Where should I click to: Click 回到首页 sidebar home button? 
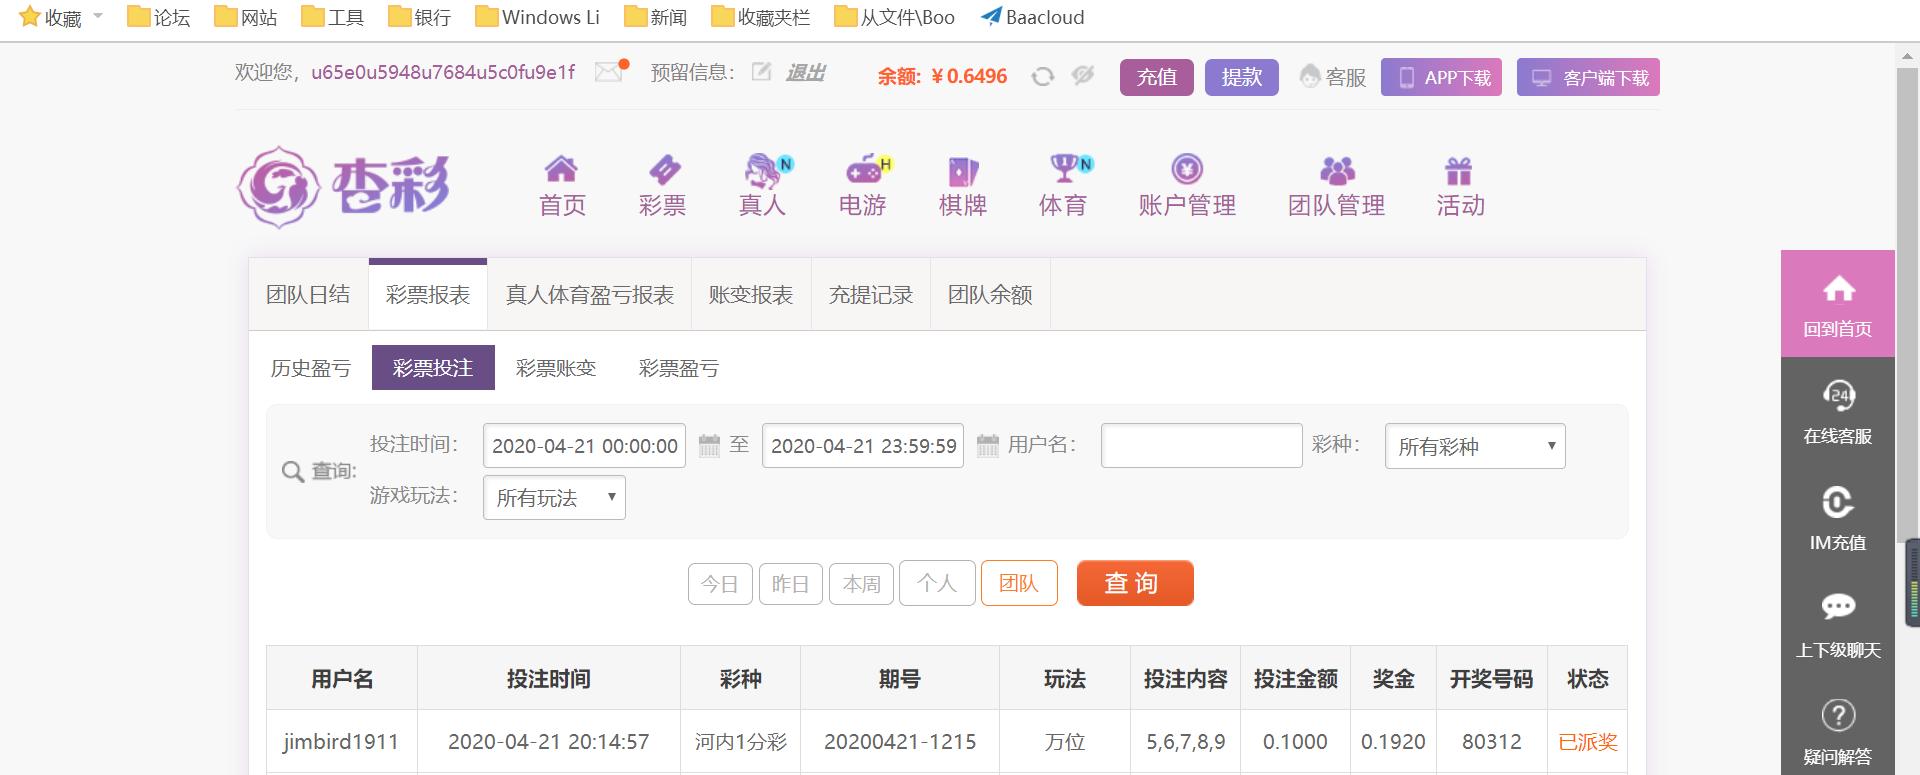coord(1838,304)
